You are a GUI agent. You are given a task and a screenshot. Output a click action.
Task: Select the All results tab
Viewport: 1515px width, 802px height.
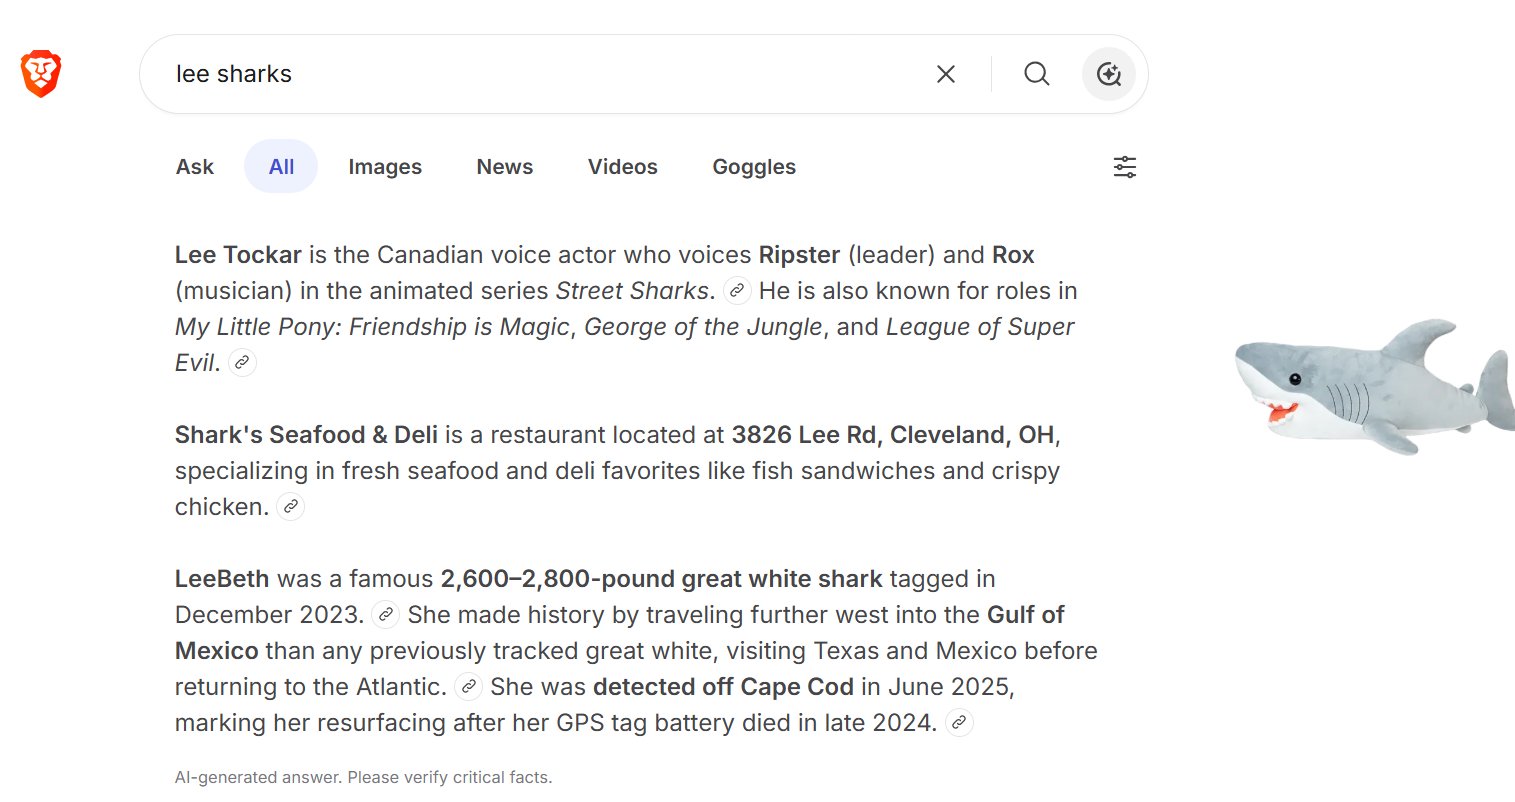(x=281, y=167)
